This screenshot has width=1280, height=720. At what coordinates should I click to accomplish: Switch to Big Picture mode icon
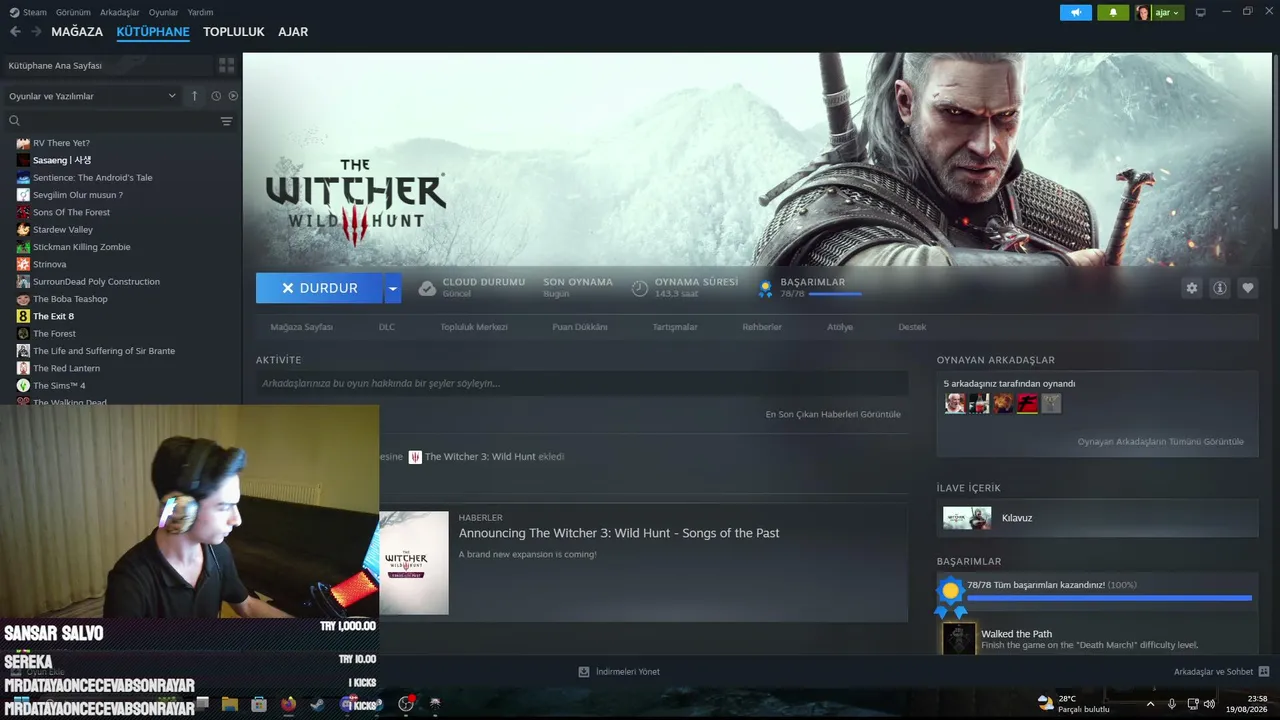coord(1201,12)
